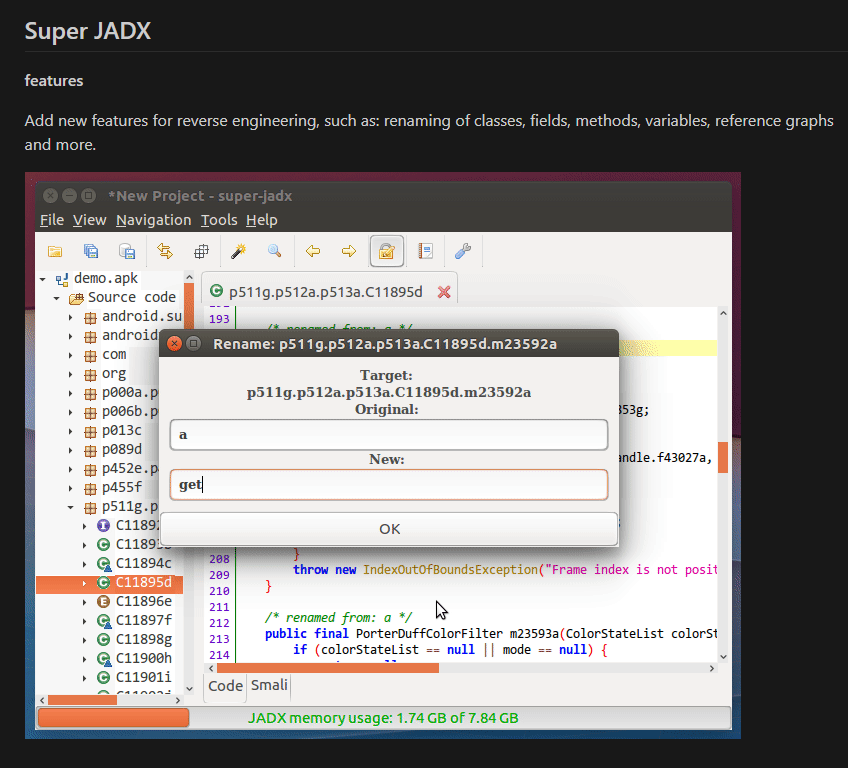Collapse the demo.apk tree node
Viewport: 848px width, 768px height.
click(x=43, y=280)
